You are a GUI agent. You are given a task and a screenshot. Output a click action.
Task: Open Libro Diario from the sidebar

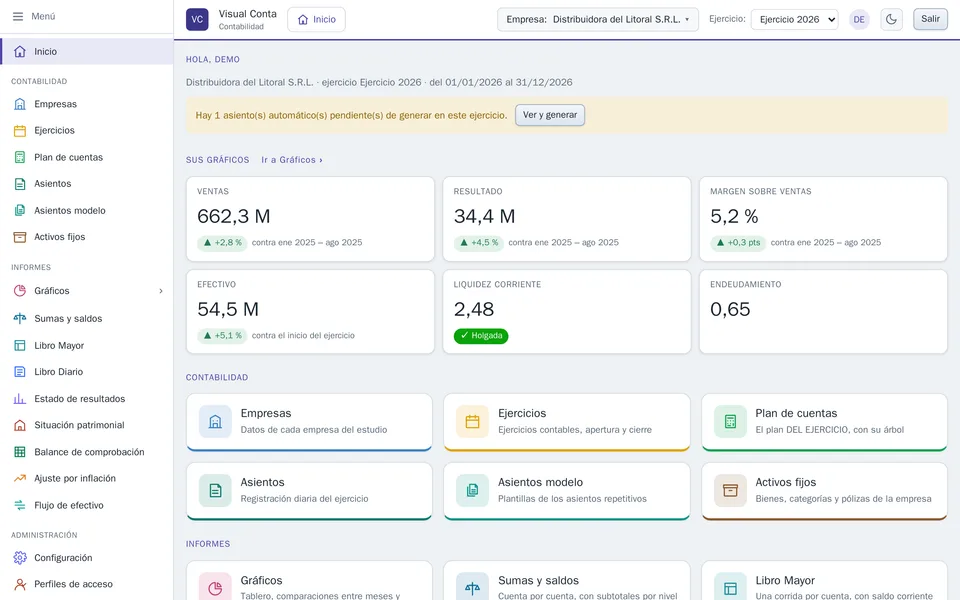pos(87,372)
